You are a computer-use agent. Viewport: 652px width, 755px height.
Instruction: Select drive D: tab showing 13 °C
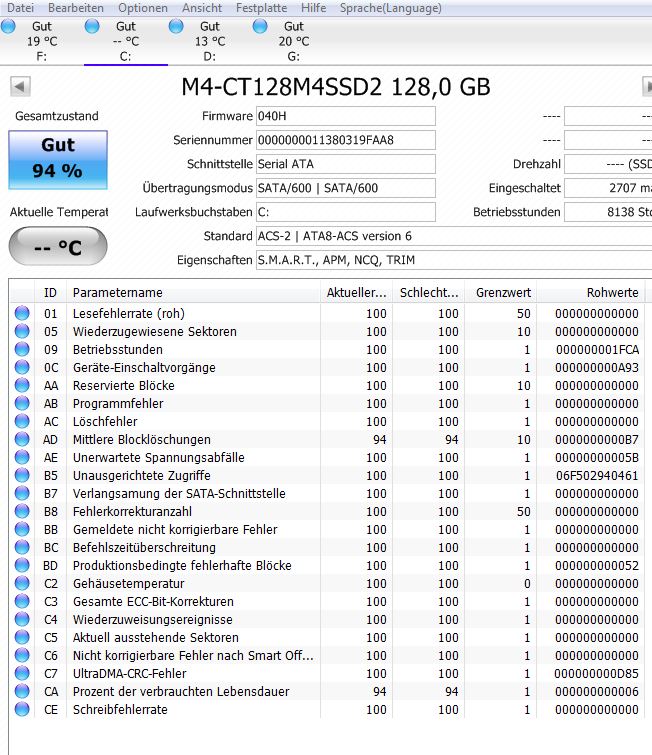(209, 41)
